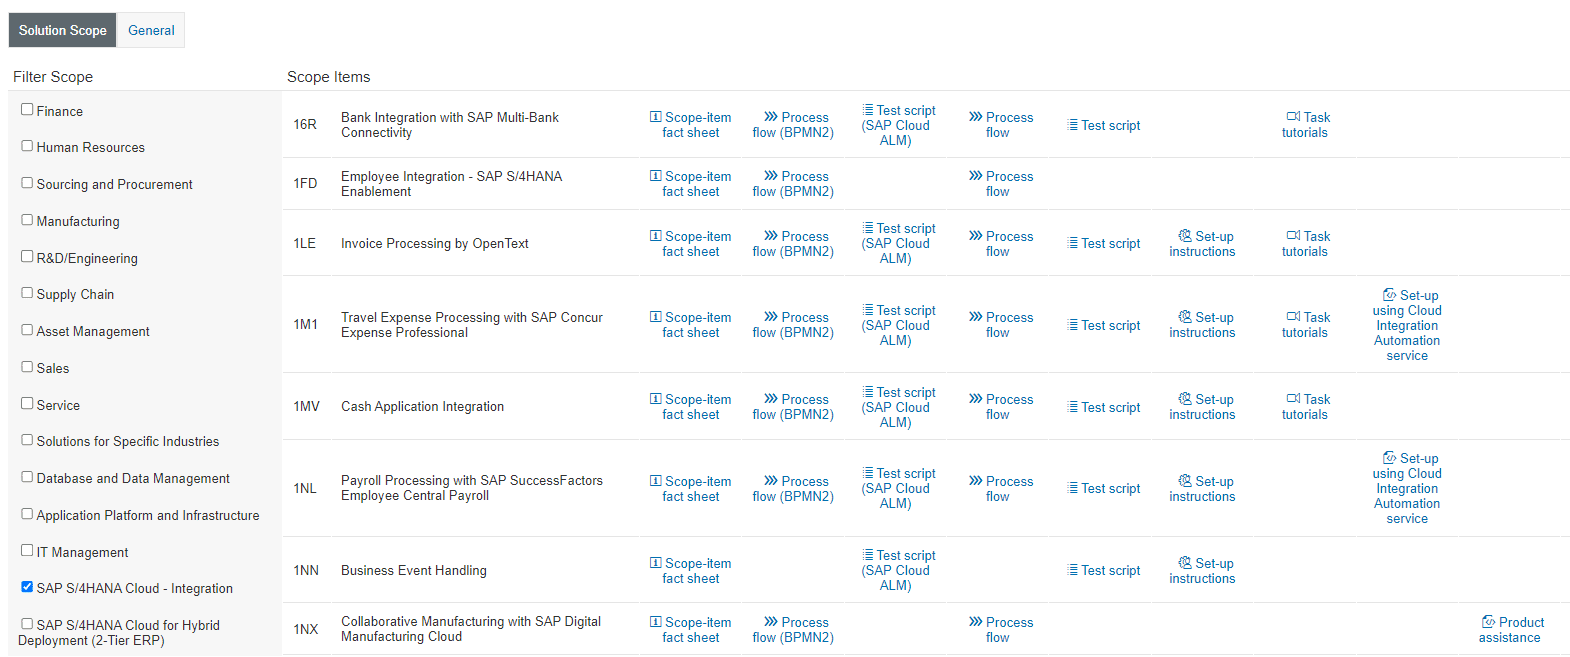This screenshot has height=657, width=1570.
Task: Check the Manufacturing filter option
Action: [x=27, y=220]
